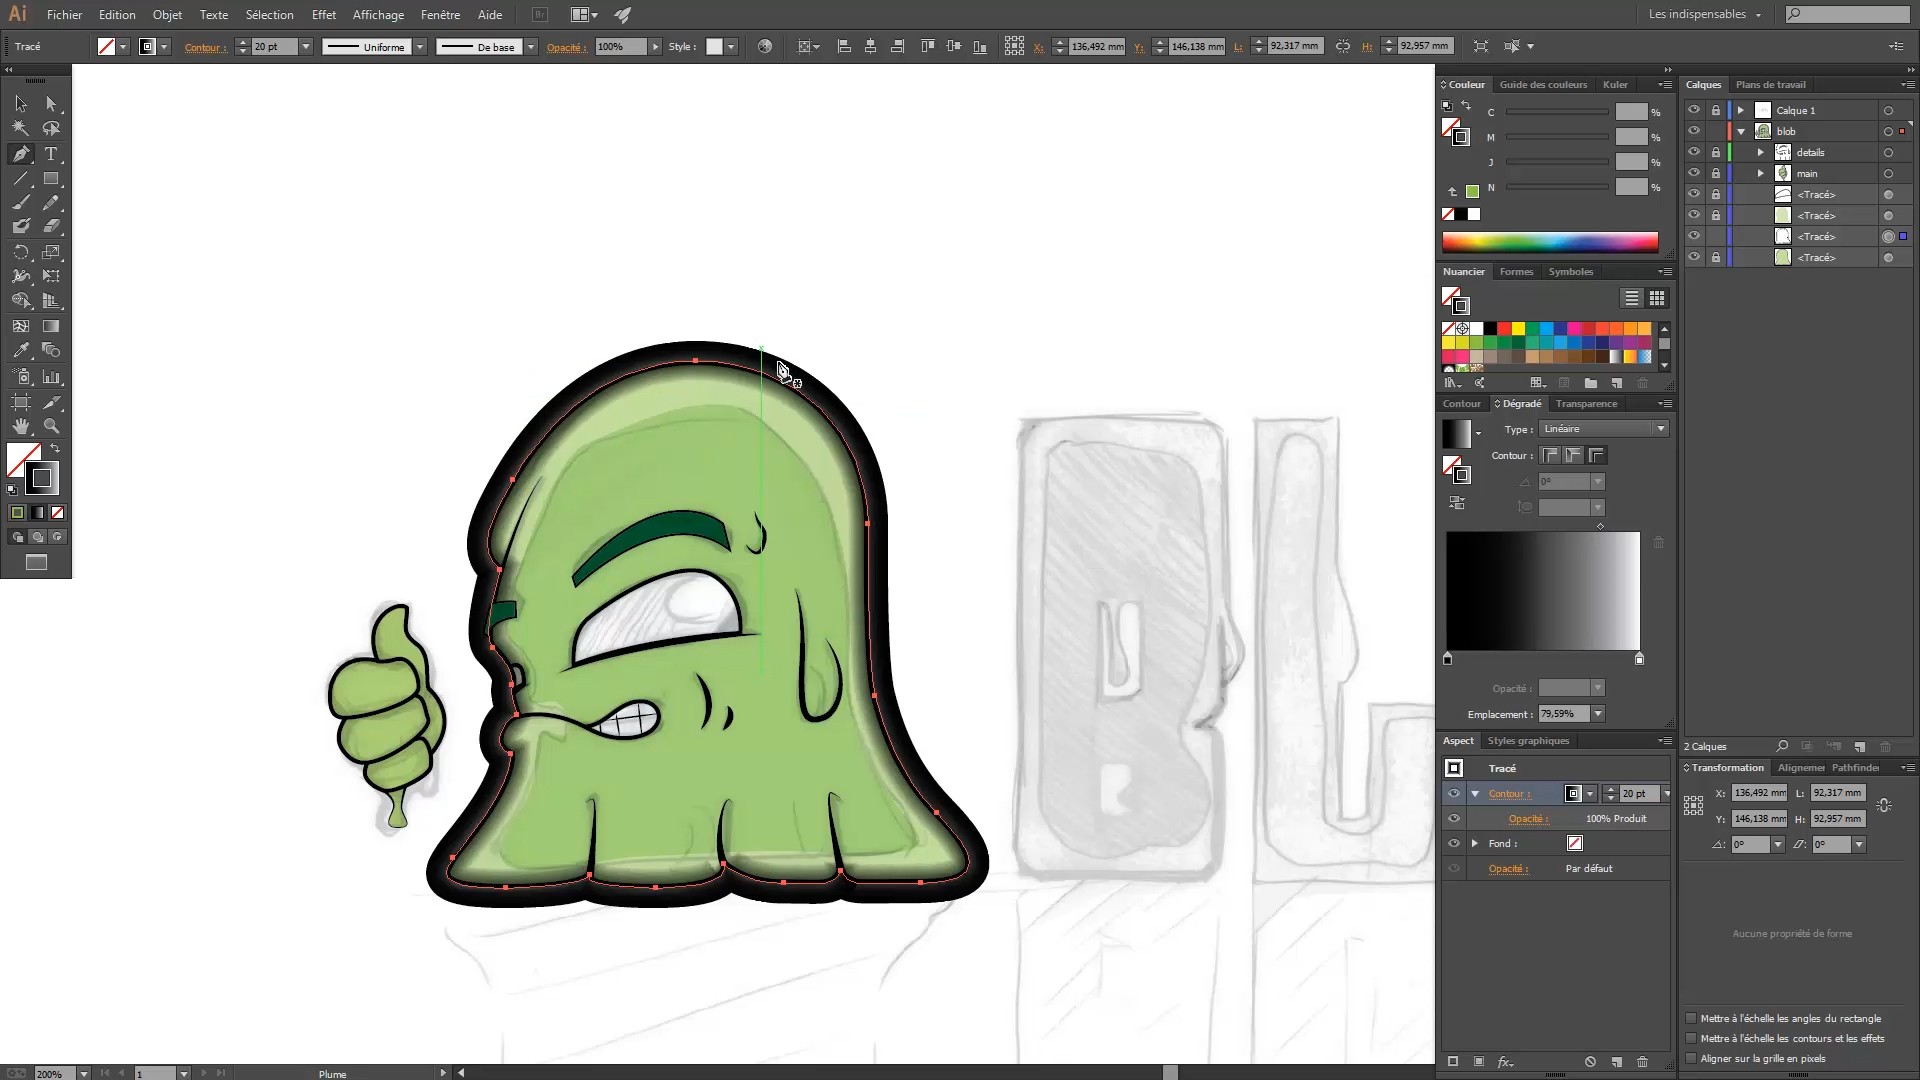Image resolution: width=1920 pixels, height=1080 pixels.
Task: Open the Effet menu
Action: 324,15
